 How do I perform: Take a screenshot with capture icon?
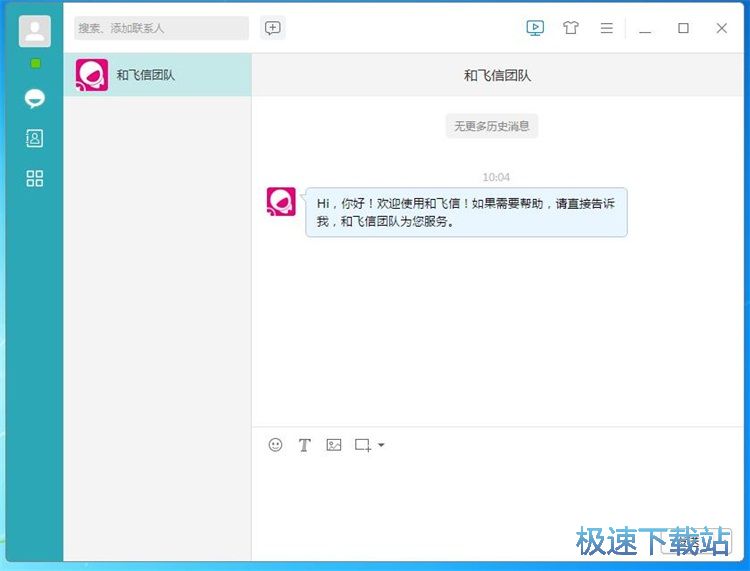pos(363,445)
